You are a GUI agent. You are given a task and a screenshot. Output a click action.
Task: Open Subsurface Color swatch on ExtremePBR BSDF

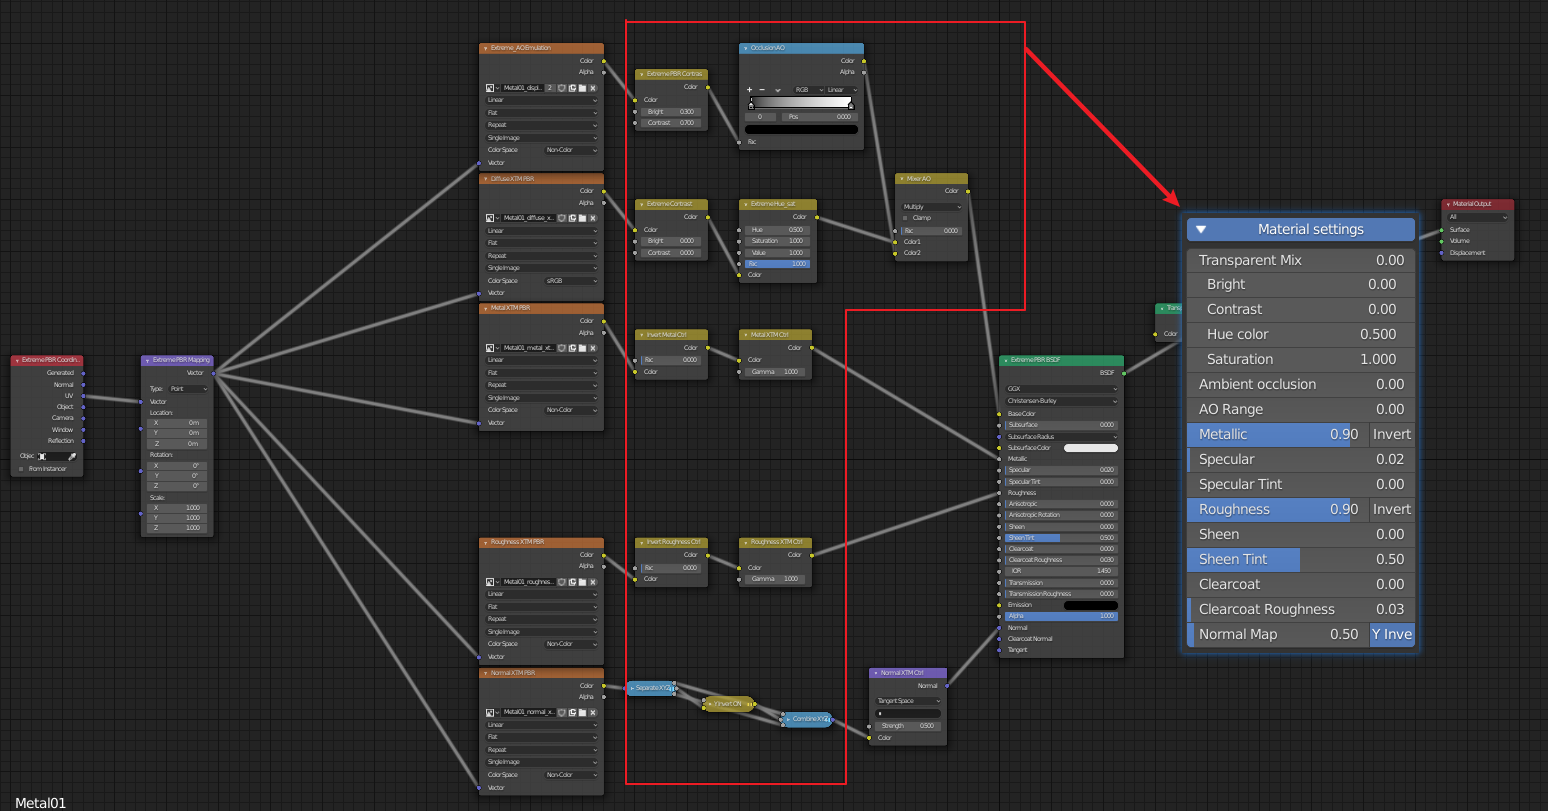(1091, 448)
